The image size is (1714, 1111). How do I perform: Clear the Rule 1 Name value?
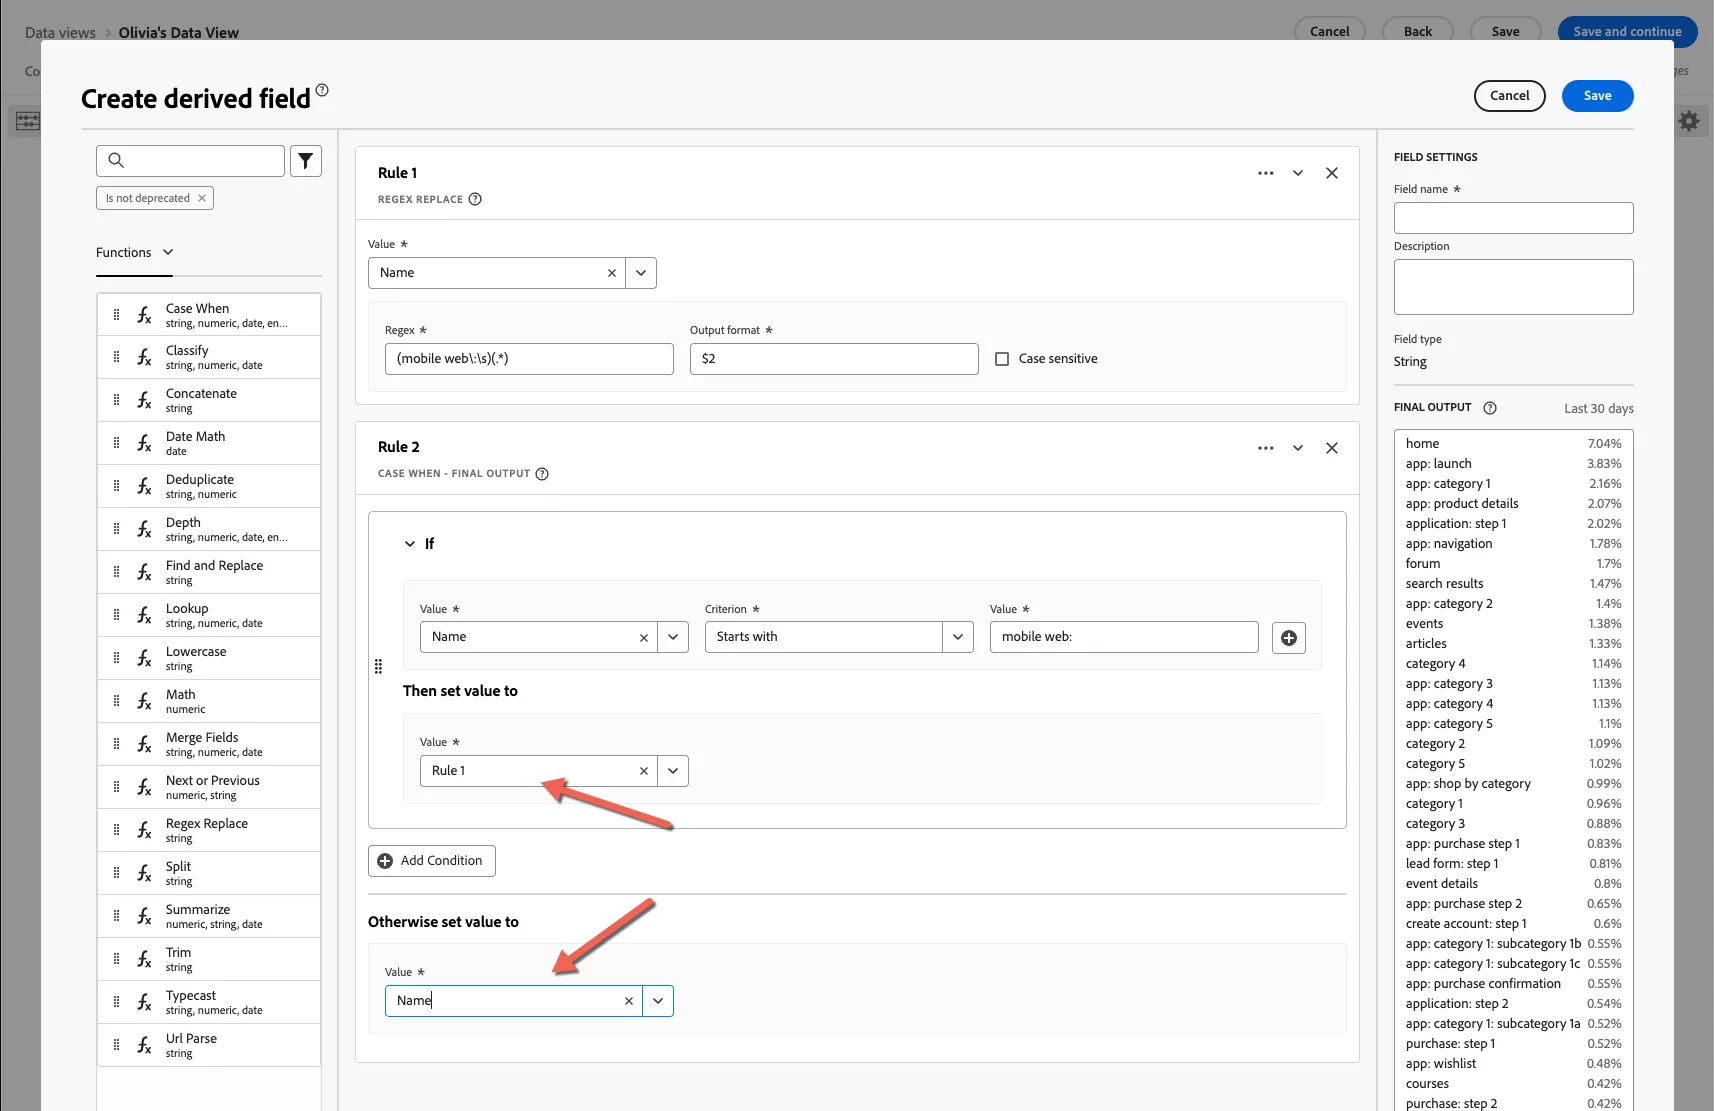coord(612,273)
